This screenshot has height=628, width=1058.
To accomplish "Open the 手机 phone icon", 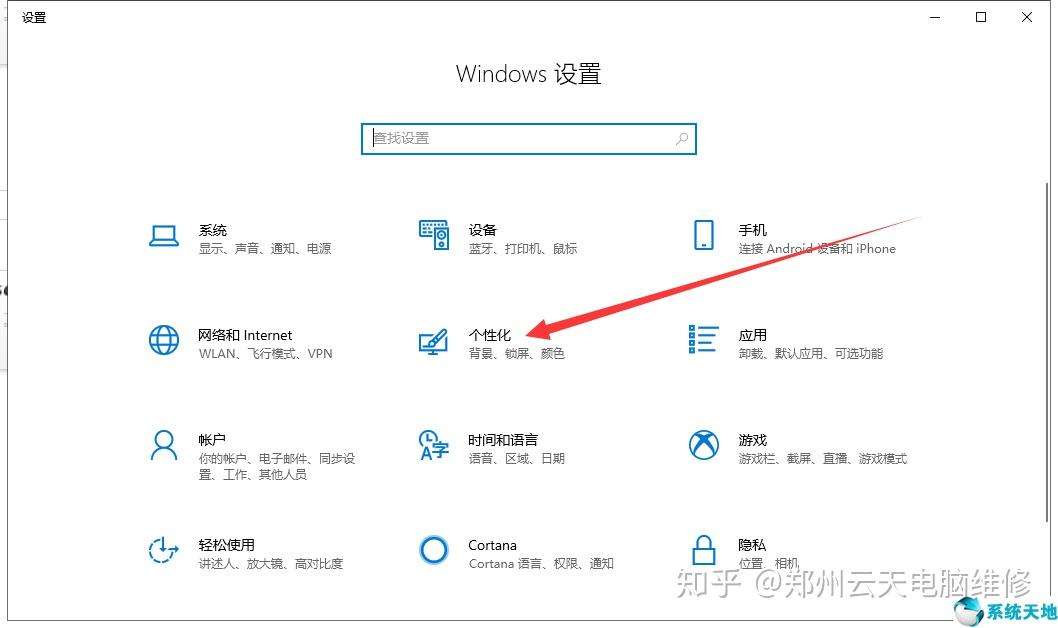I will pos(704,235).
